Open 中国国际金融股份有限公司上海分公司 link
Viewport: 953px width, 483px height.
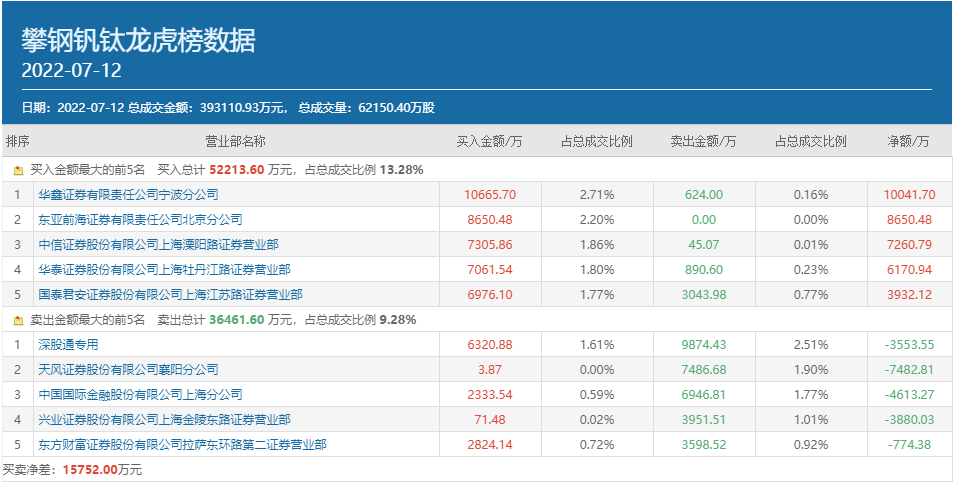pyautogui.click(x=140, y=394)
